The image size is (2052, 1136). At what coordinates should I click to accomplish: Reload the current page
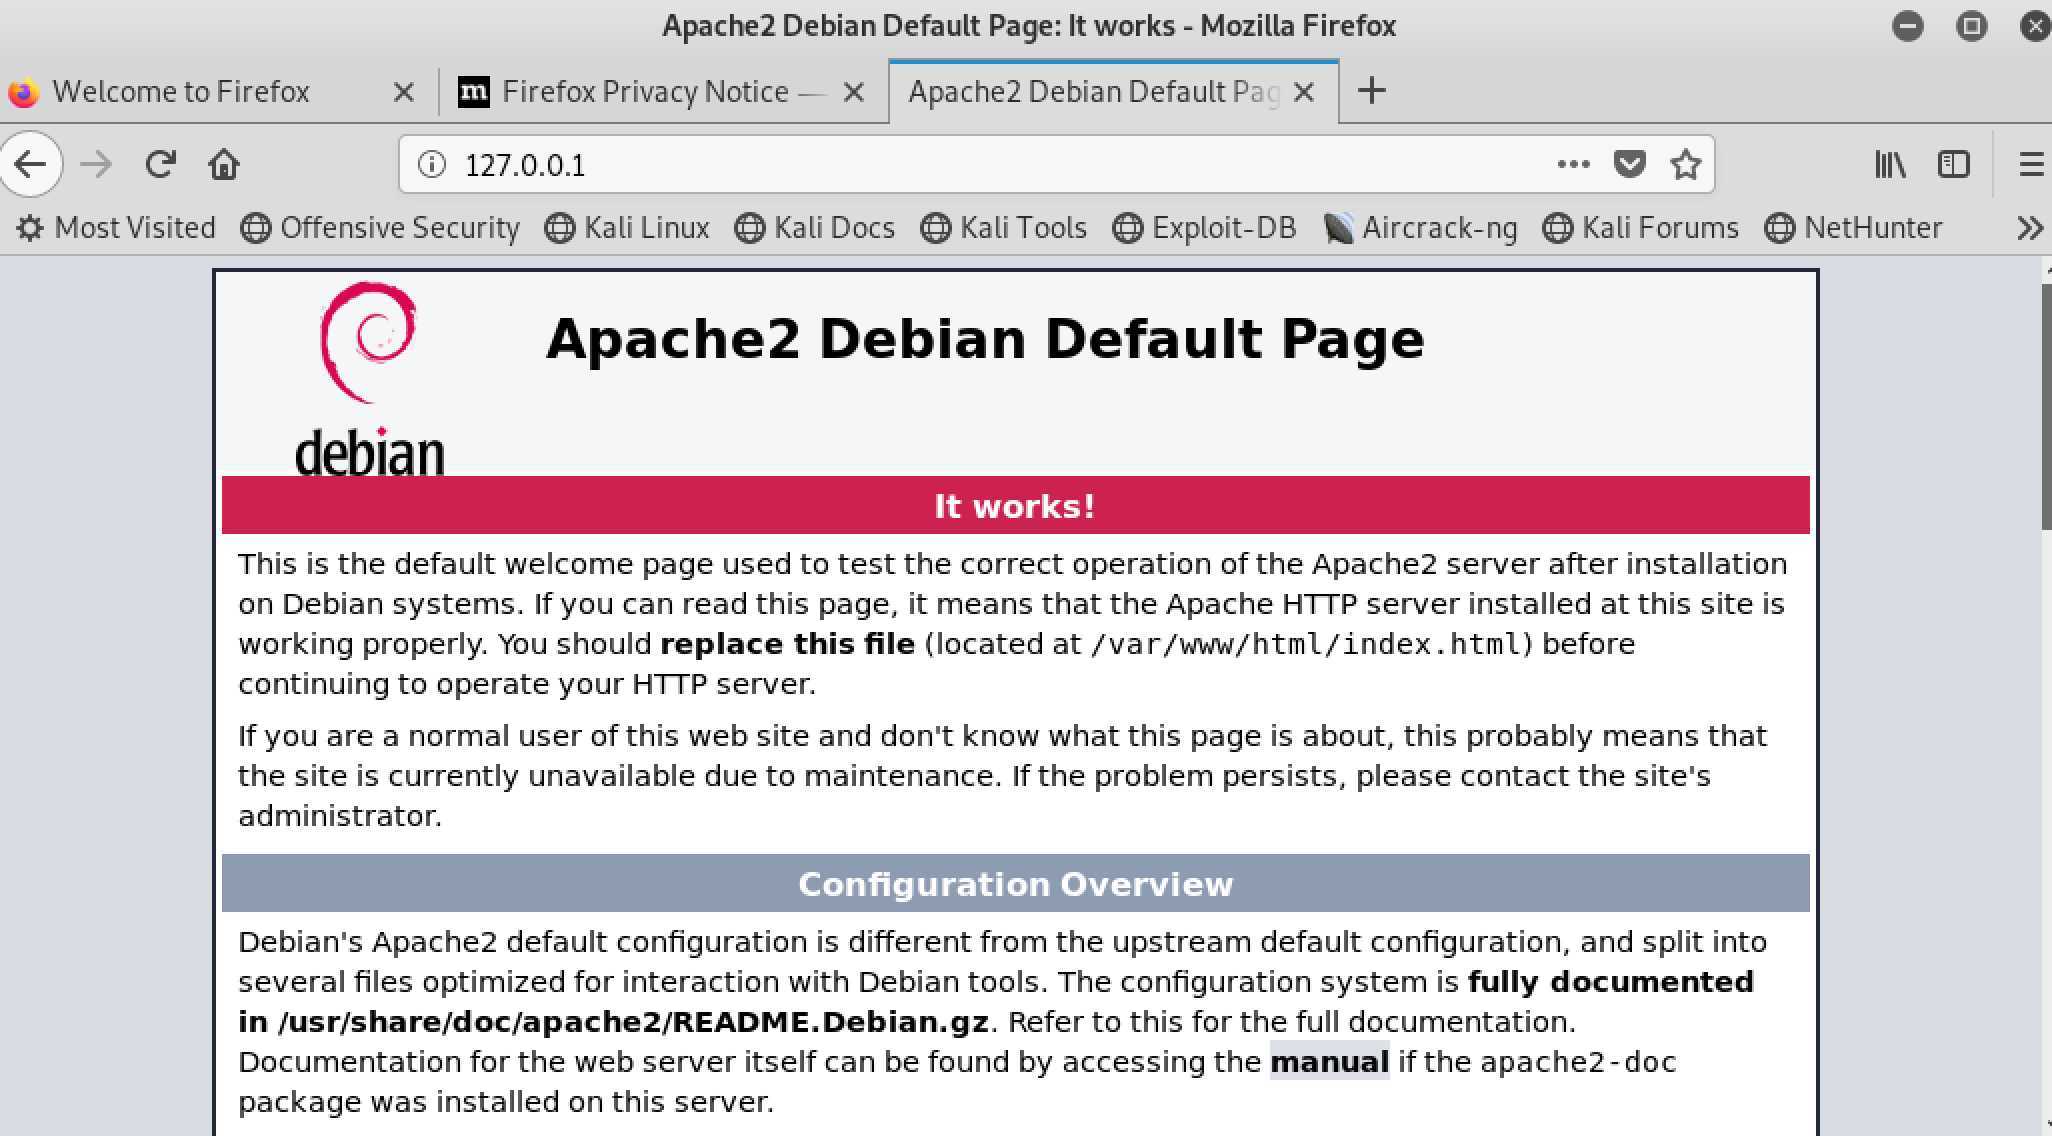point(160,164)
